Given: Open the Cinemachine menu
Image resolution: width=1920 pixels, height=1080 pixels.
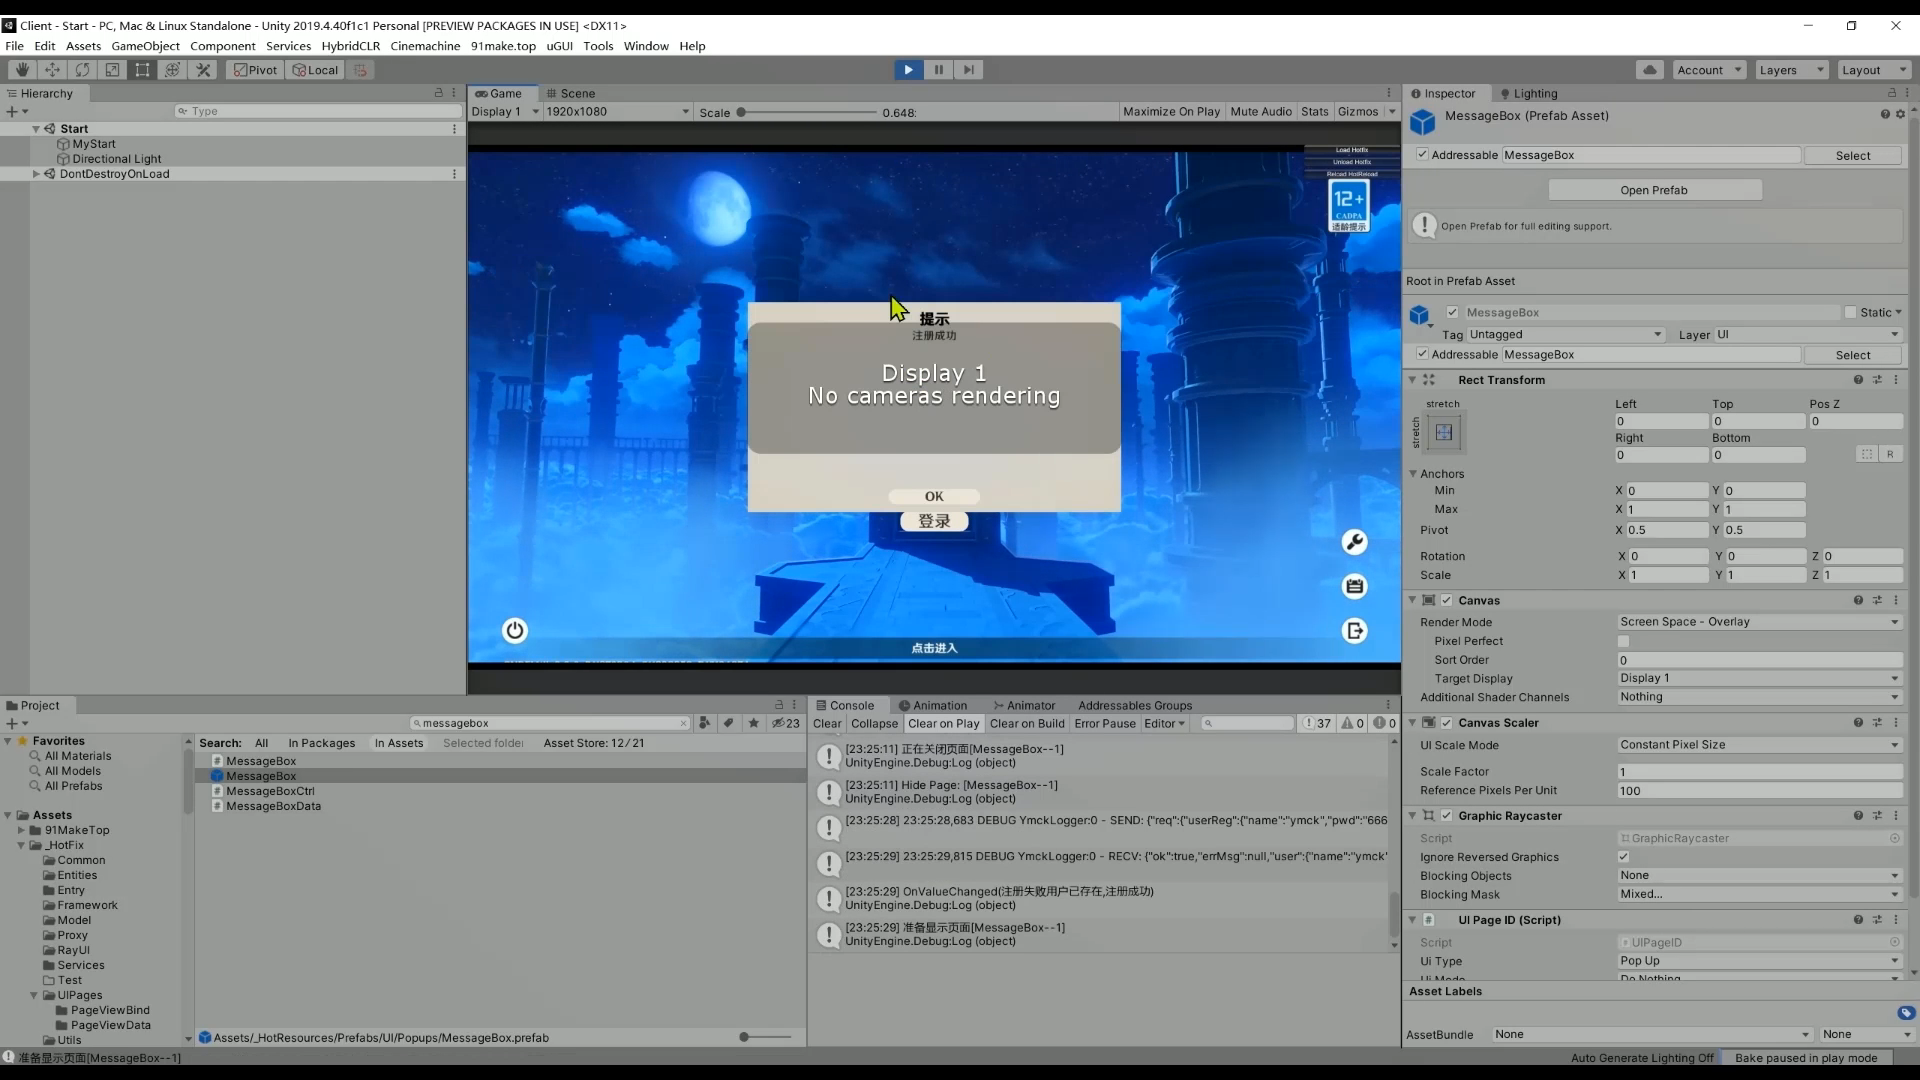Looking at the screenshot, I should click(x=425, y=46).
